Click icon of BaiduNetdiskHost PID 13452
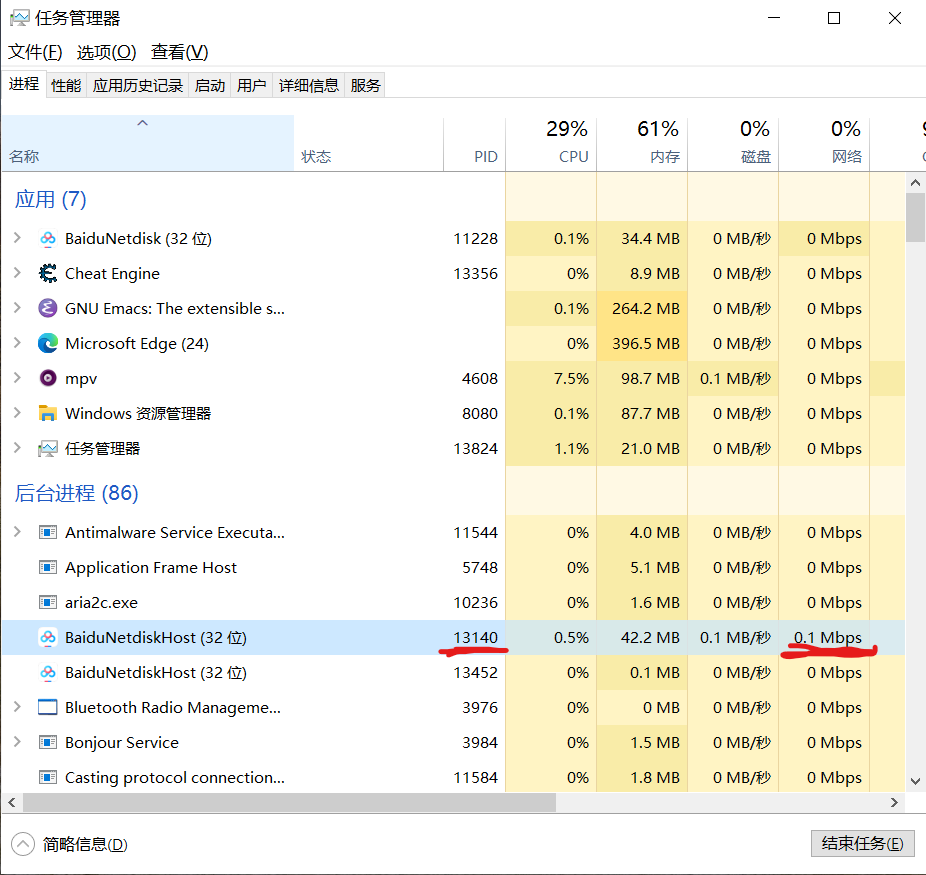 (x=48, y=672)
